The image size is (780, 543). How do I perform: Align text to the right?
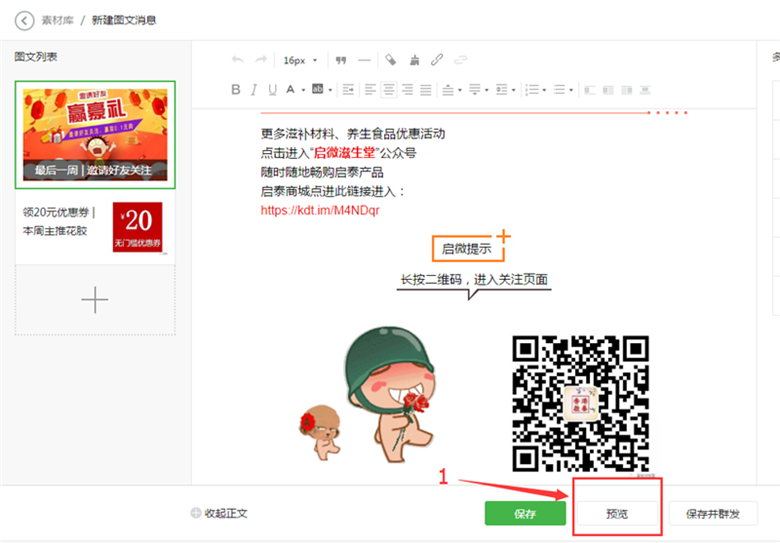[x=407, y=90]
